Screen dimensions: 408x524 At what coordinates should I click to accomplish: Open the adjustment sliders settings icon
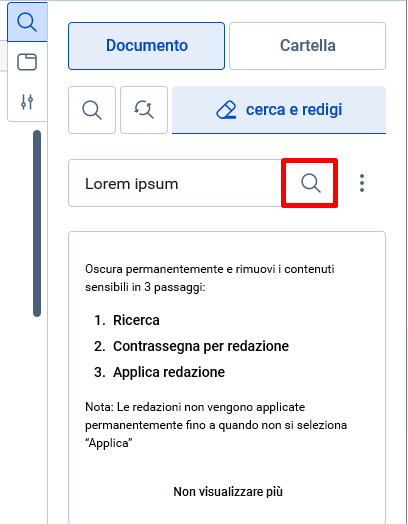[x=27, y=102]
